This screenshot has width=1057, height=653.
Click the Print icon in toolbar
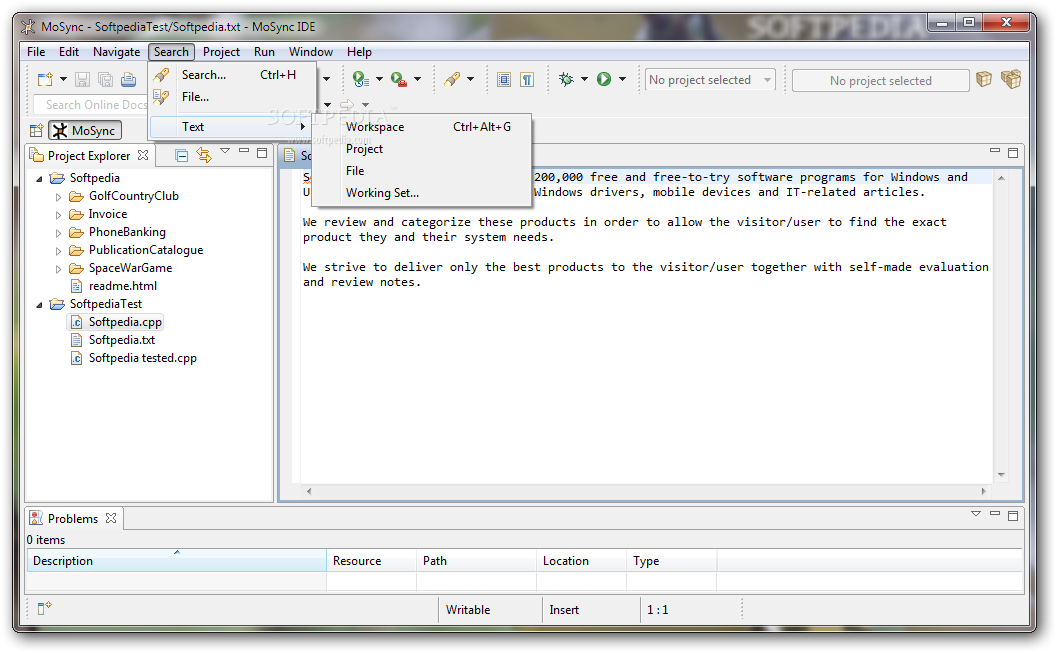pyautogui.click(x=128, y=80)
